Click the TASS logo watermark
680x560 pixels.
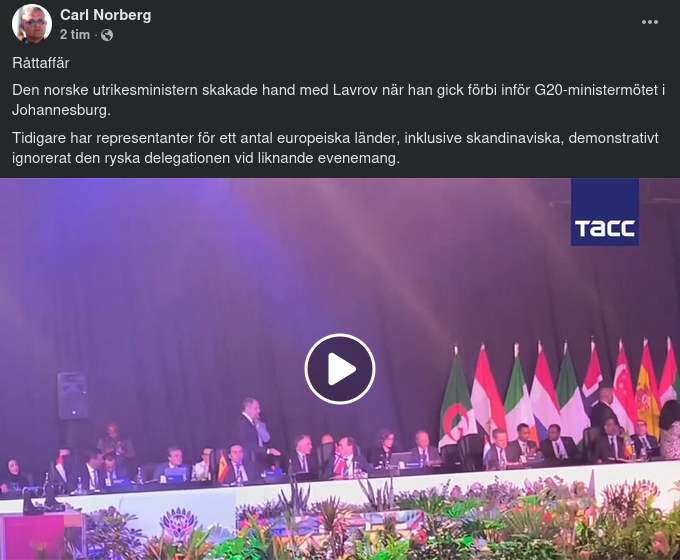tap(605, 212)
